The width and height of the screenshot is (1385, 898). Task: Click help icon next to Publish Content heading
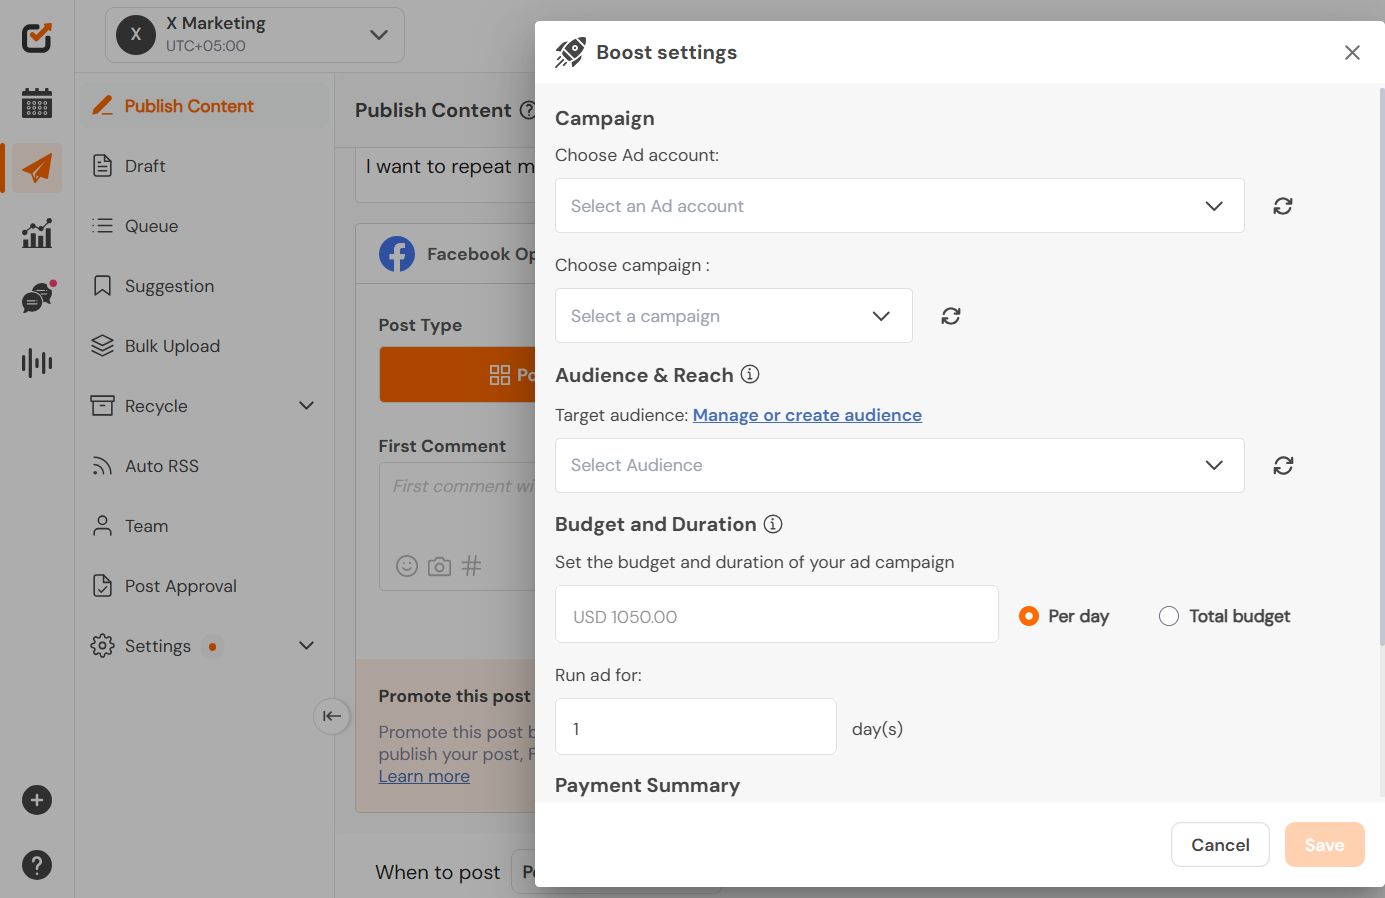pyautogui.click(x=528, y=110)
